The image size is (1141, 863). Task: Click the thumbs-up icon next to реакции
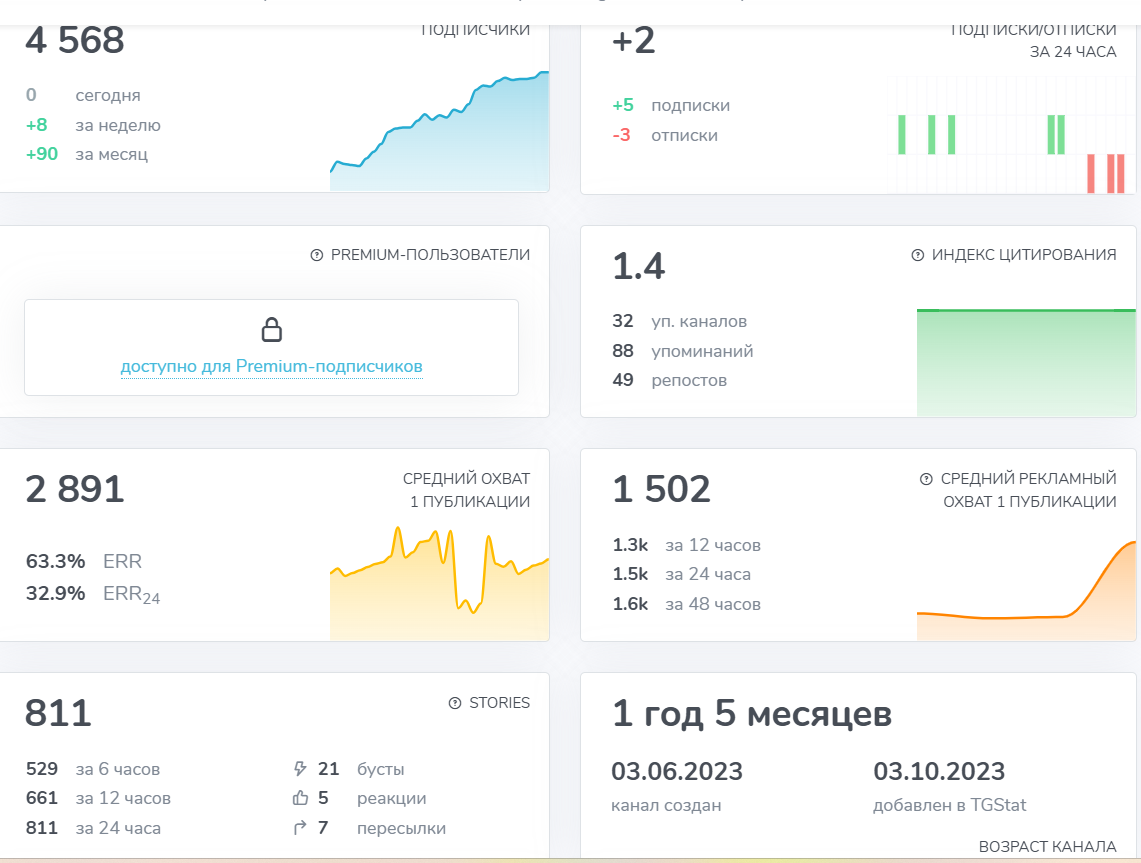pyautogui.click(x=299, y=798)
